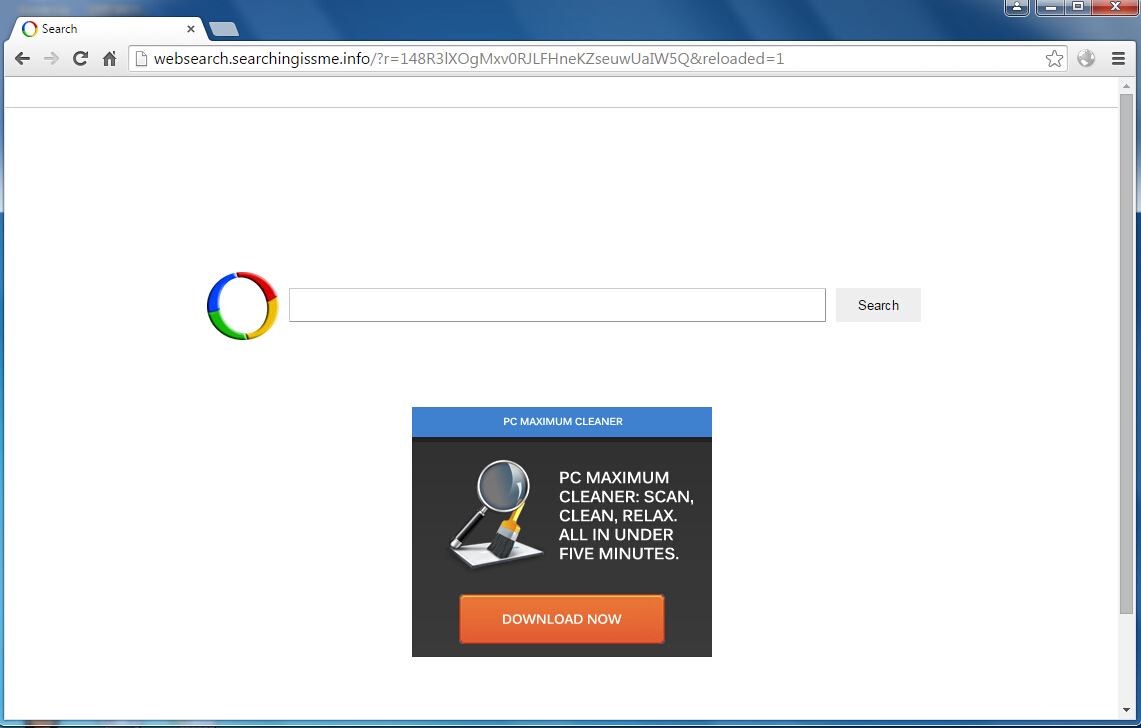Screen dimensions: 1141x728
Task: Open the browser home page
Action: pos(109,59)
